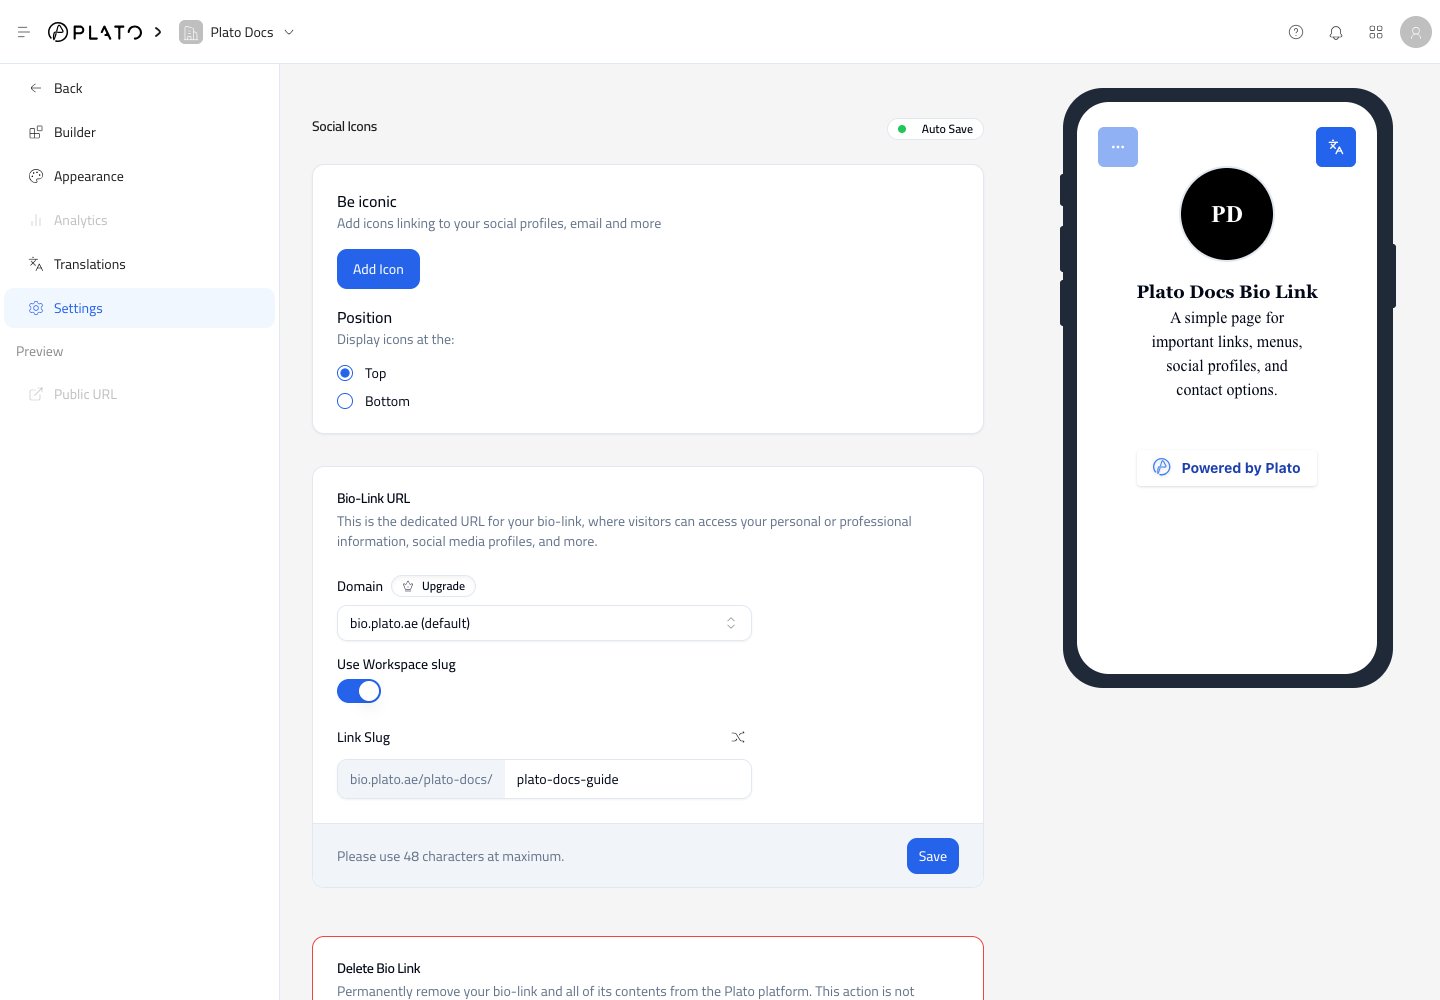Click the Builder icon in the sidebar
1440x1000 pixels.
[36, 132]
